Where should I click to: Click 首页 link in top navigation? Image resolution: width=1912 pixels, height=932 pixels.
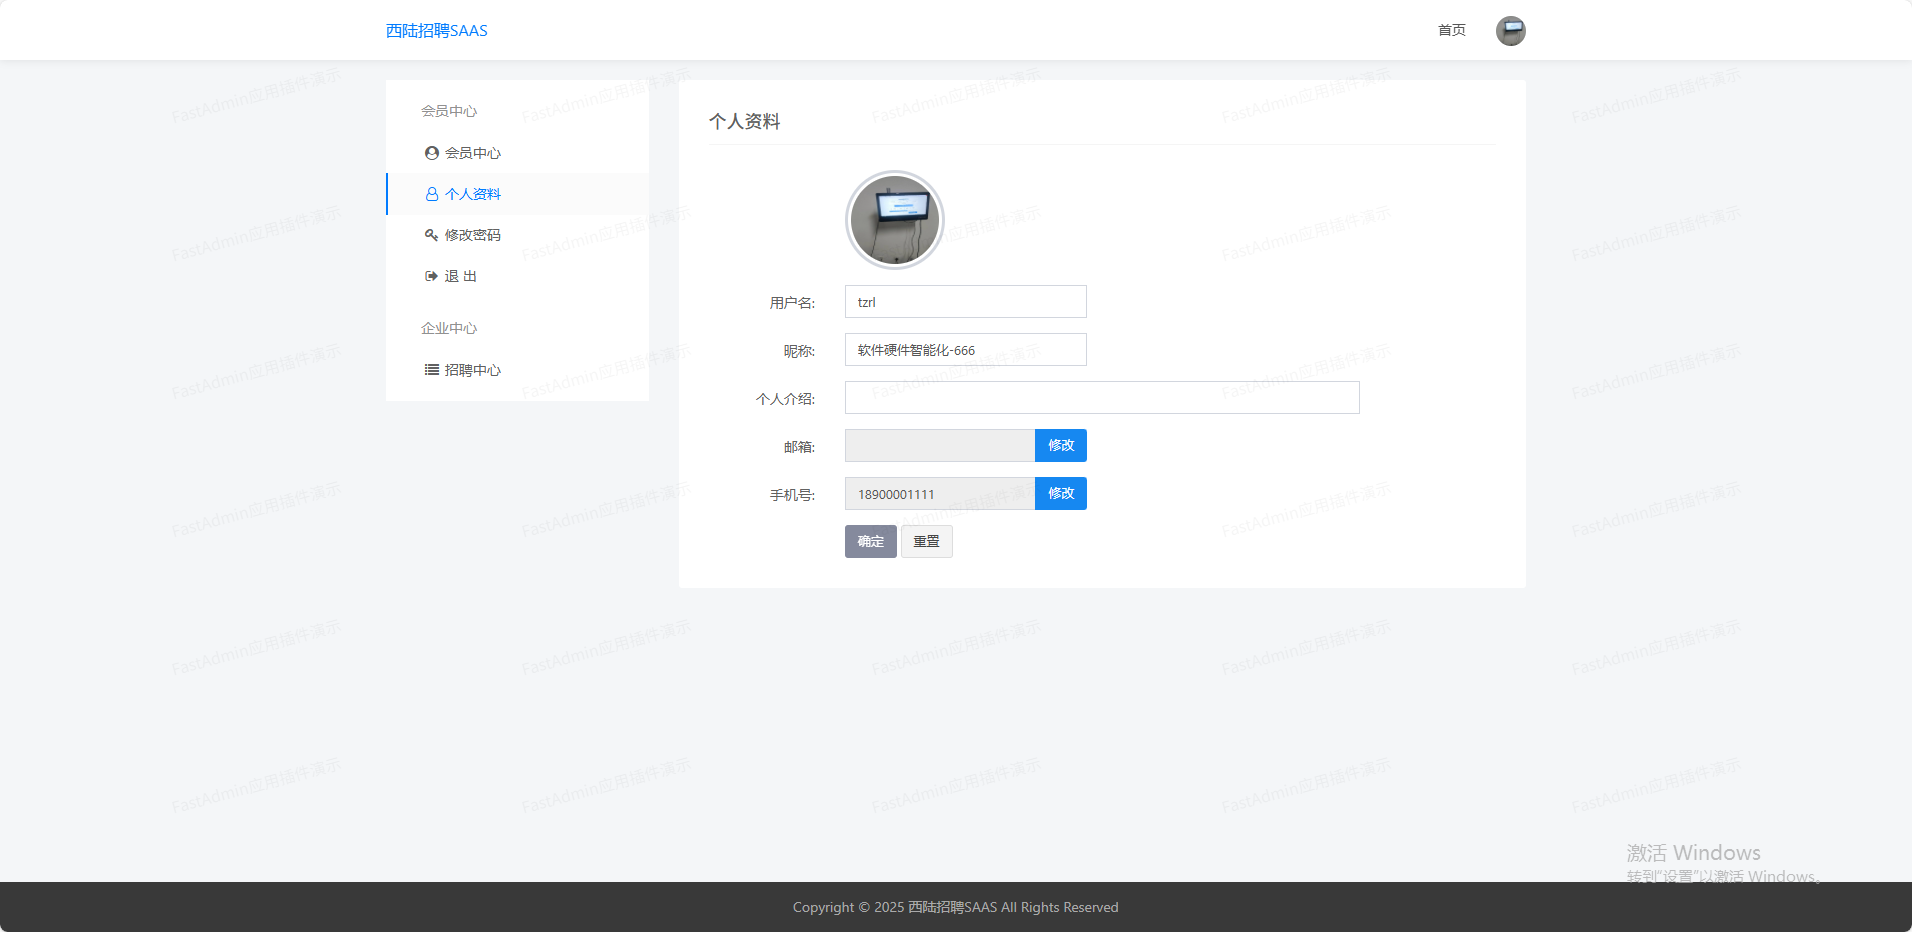click(1451, 30)
